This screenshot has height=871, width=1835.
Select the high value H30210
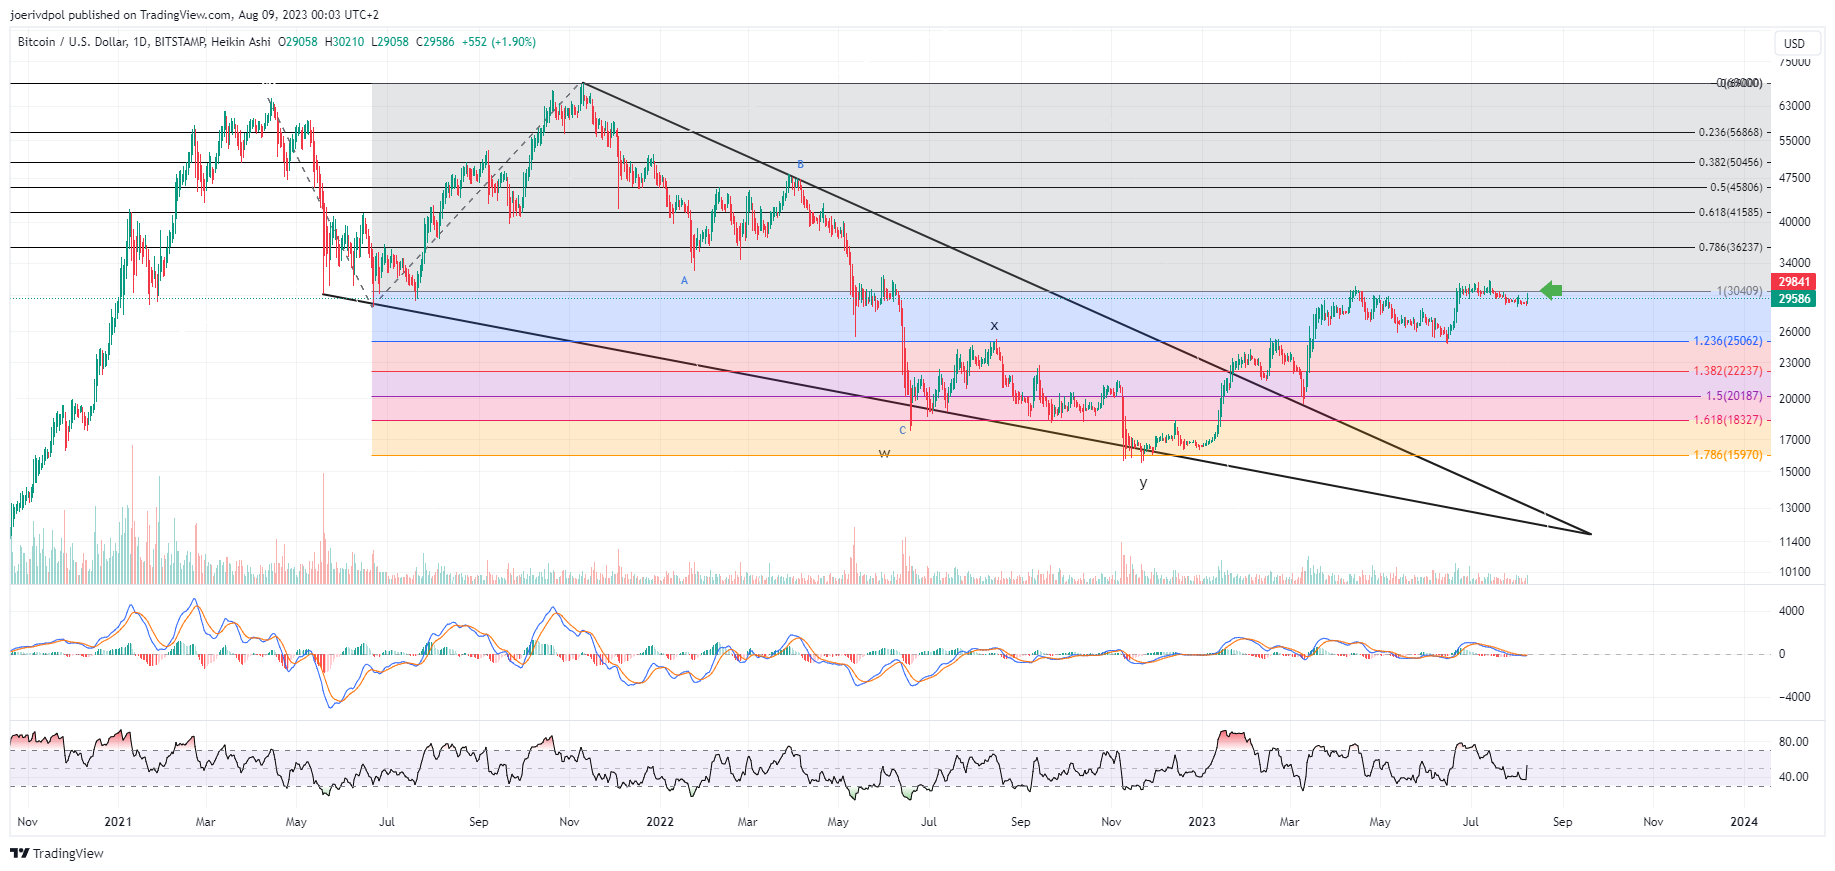[x=344, y=42]
